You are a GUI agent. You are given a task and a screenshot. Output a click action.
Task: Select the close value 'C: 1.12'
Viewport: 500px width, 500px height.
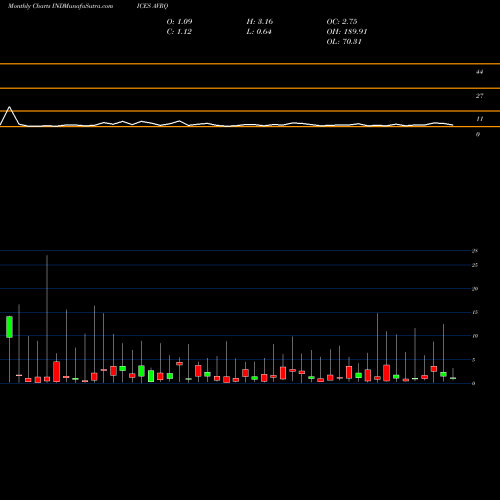click(179, 32)
